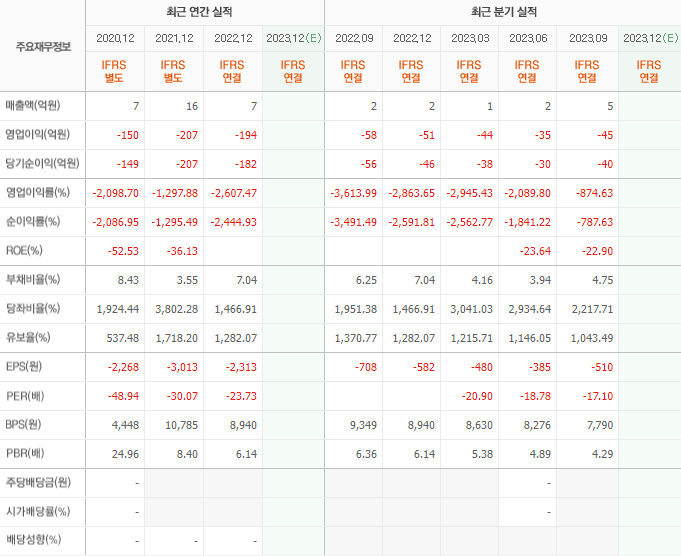Screen dimensions: 681x556
Task: Click annual column header 2021.12
Action: click(x=174, y=38)
